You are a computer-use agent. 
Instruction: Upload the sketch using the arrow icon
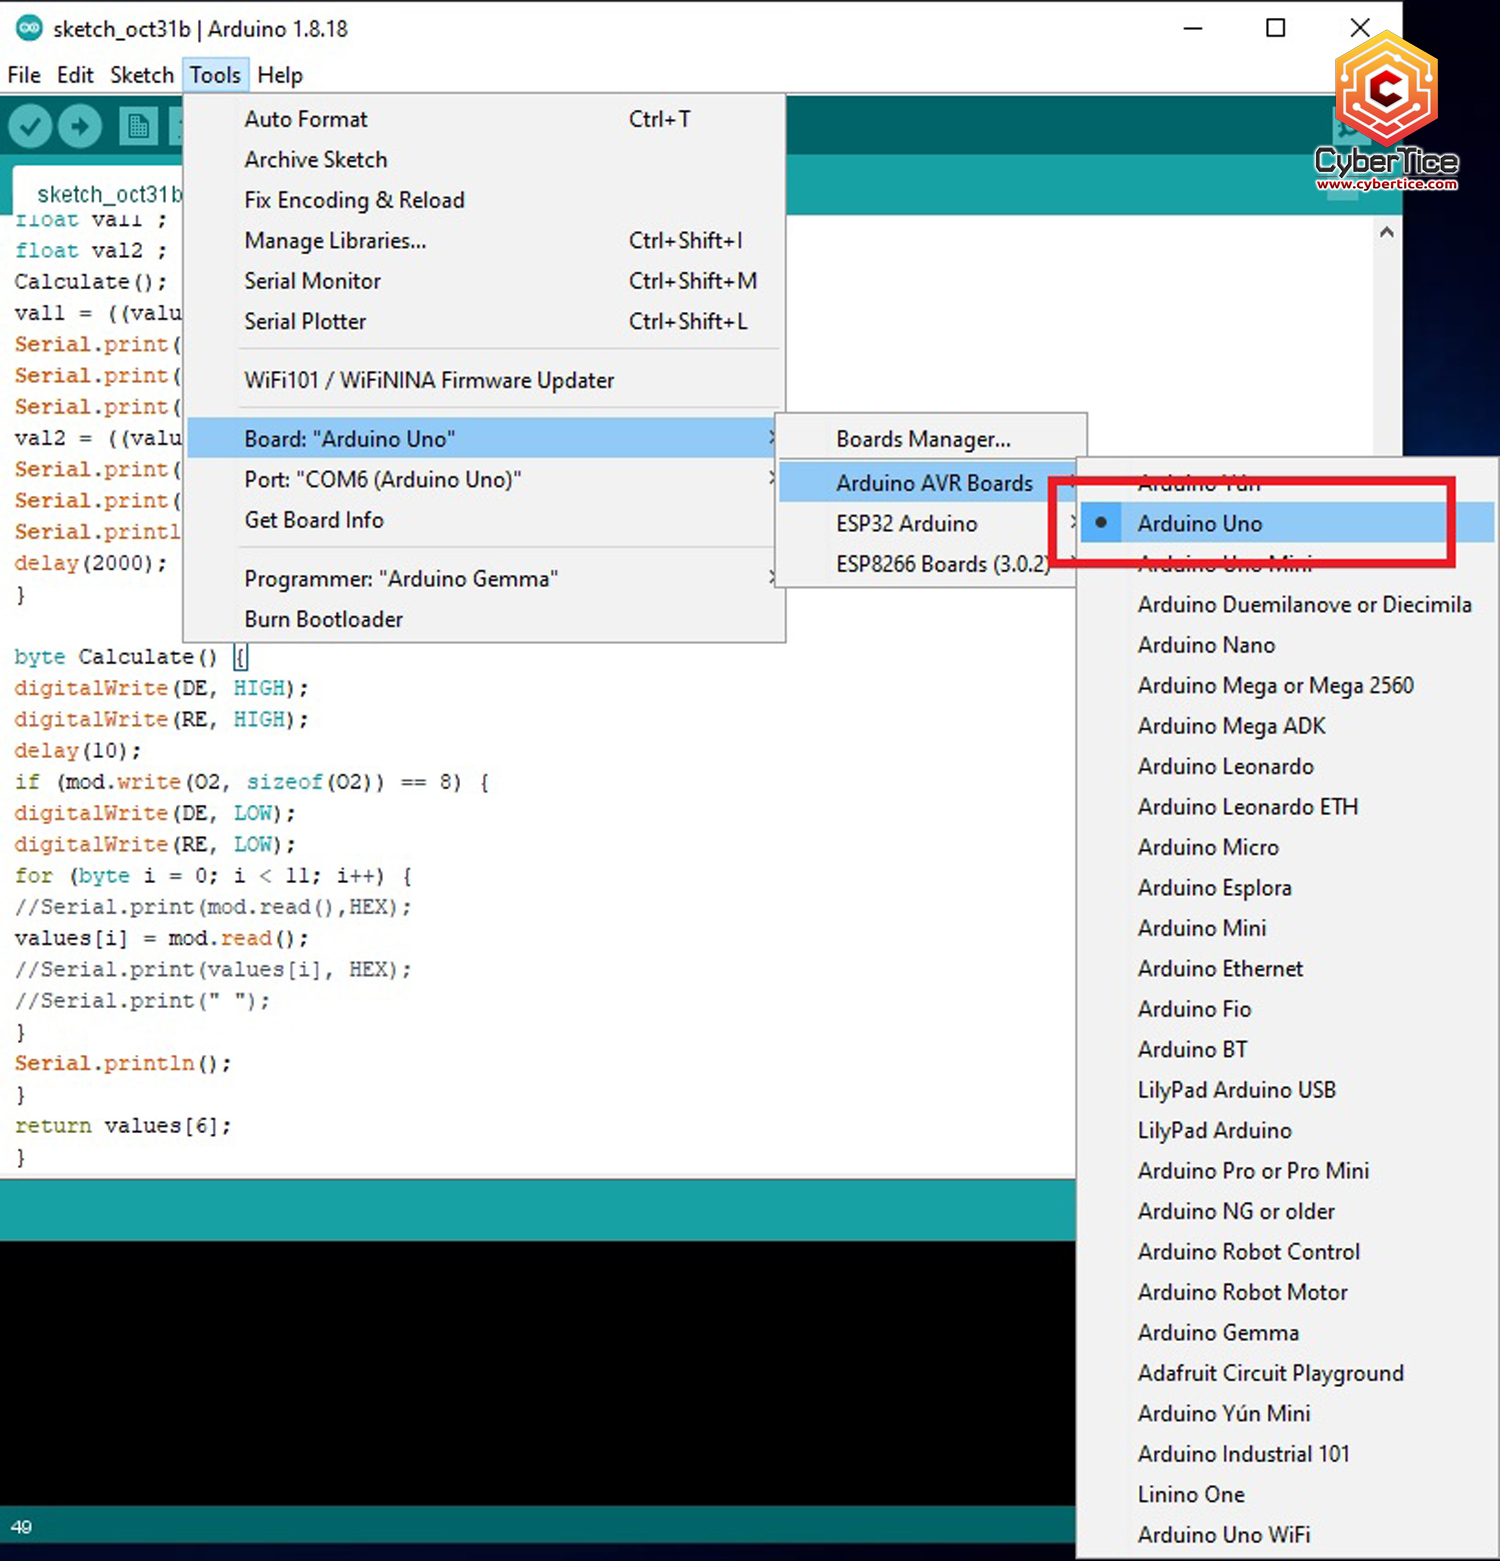[x=79, y=125]
